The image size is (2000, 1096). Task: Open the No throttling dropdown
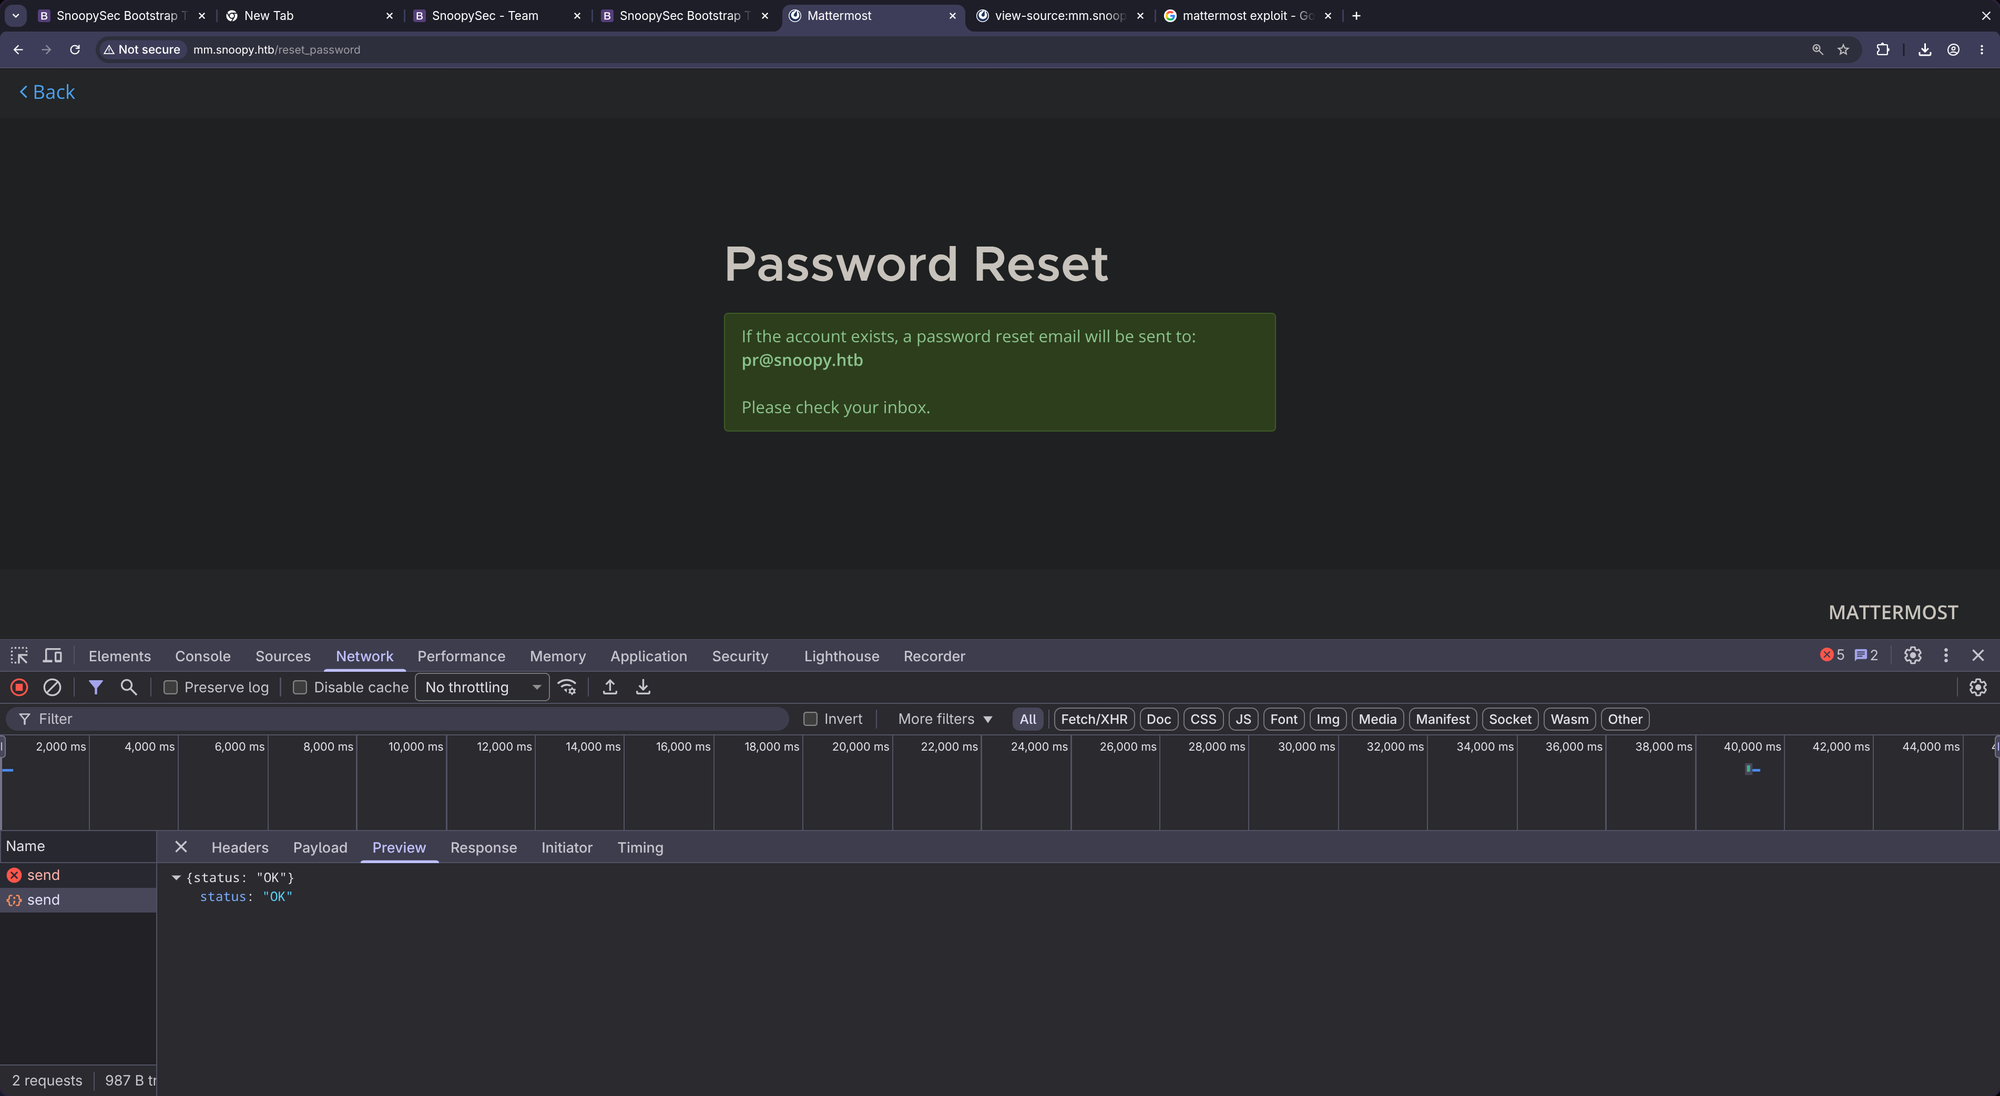click(x=482, y=687)
